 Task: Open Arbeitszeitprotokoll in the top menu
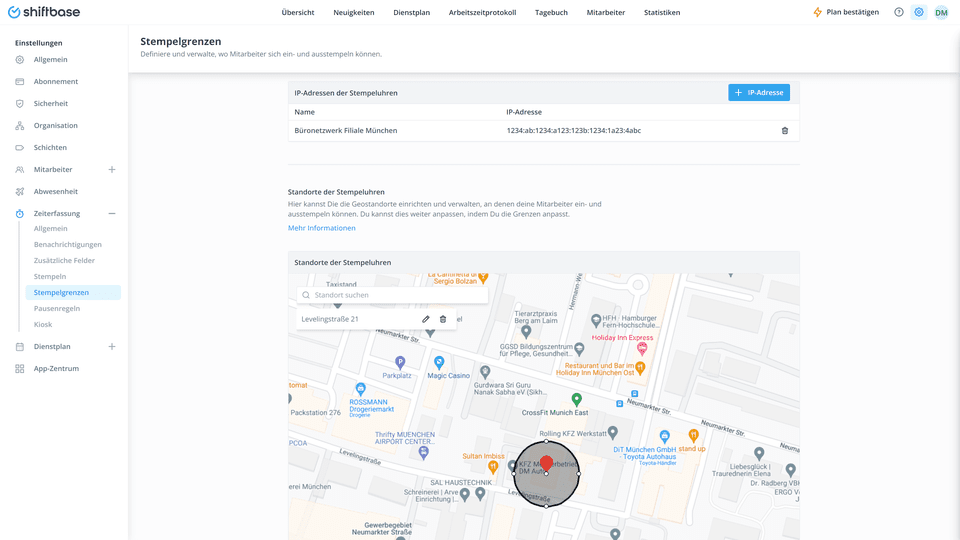click(482, 12)
